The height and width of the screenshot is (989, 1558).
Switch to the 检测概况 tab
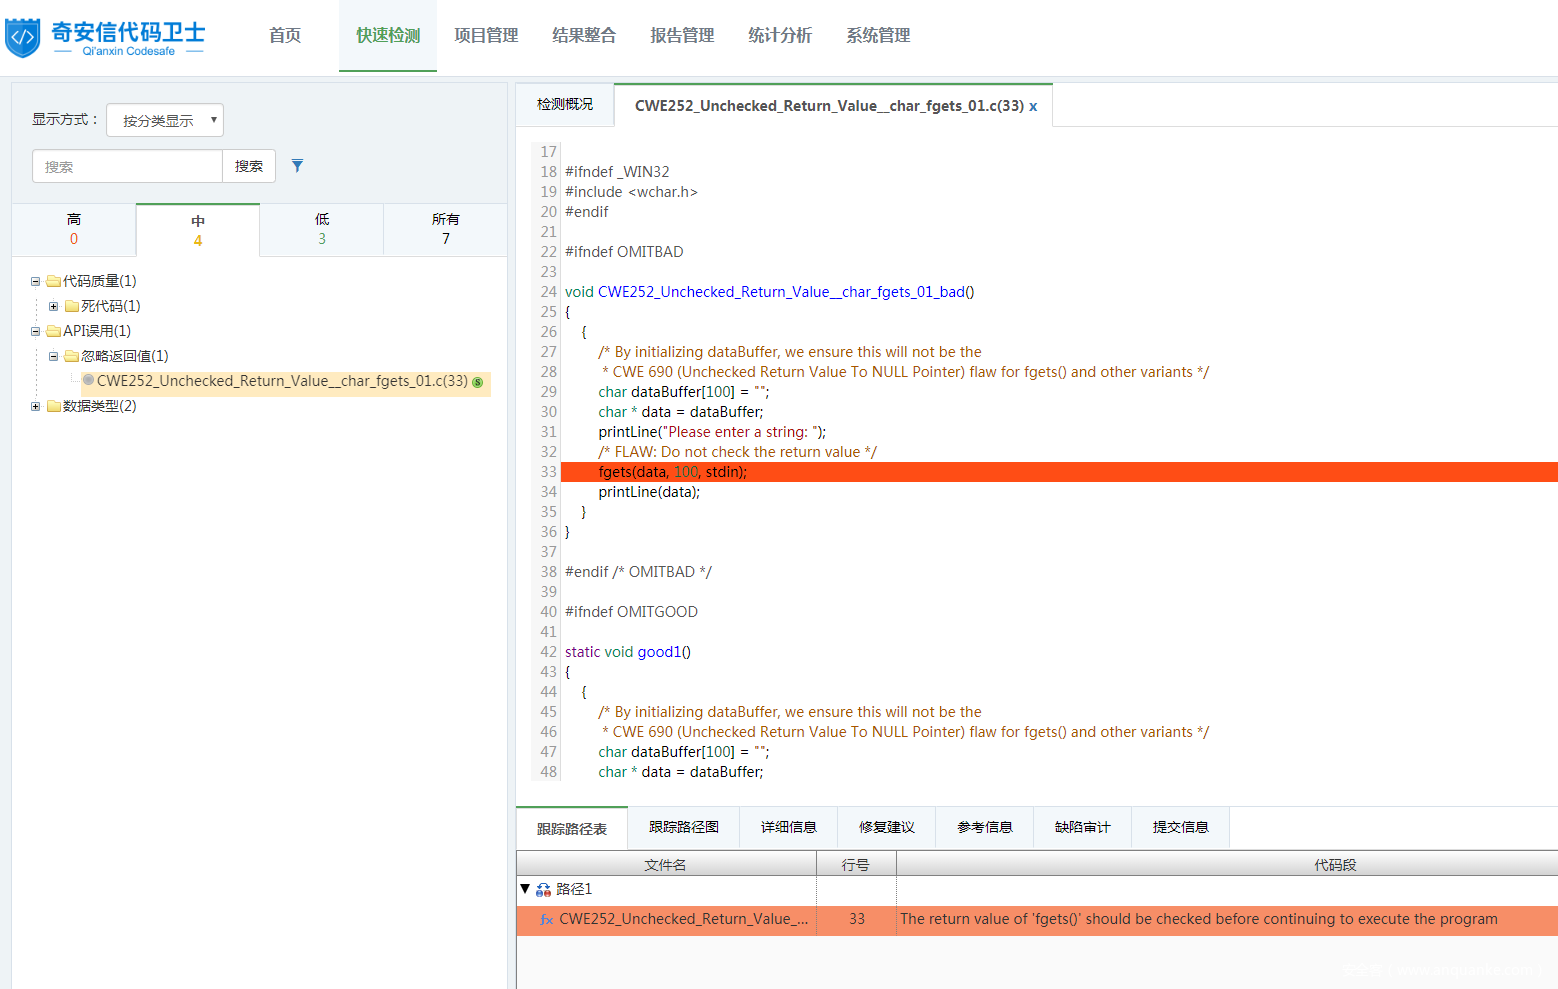(x=565, y=104)
